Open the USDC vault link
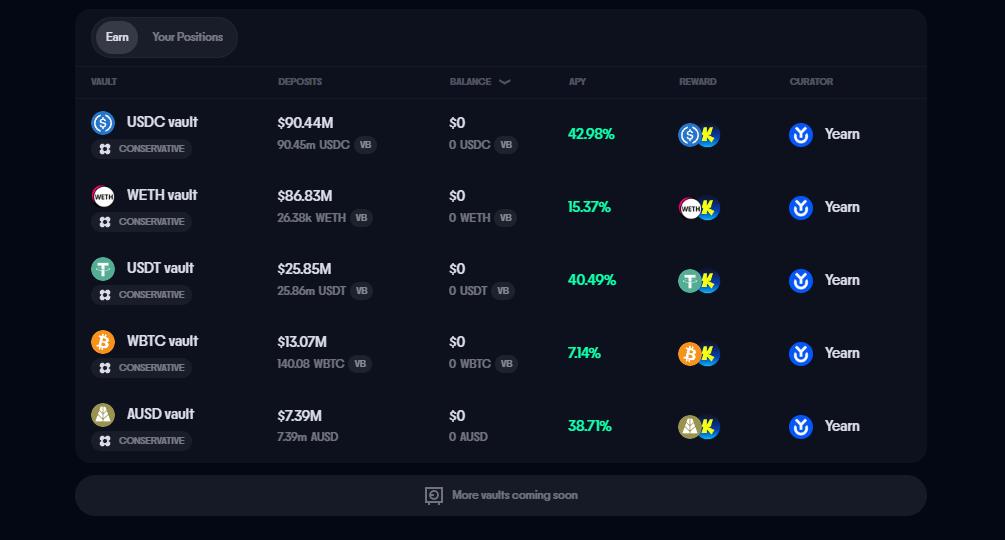The height and width of the screenshot is (540, 1005). click(x=162, y=122)
